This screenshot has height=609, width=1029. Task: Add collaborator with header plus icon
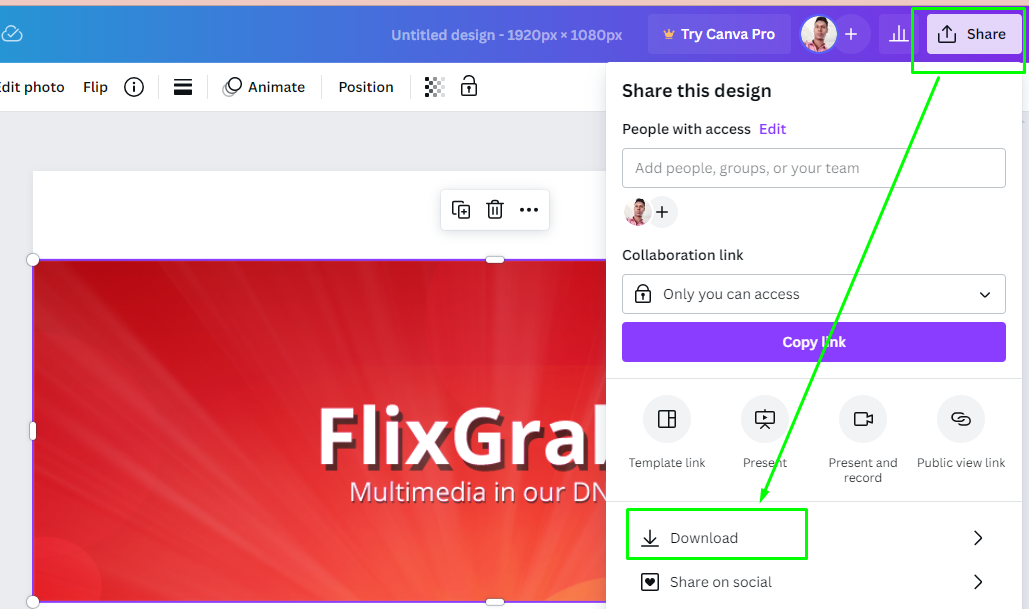point(851,34)
